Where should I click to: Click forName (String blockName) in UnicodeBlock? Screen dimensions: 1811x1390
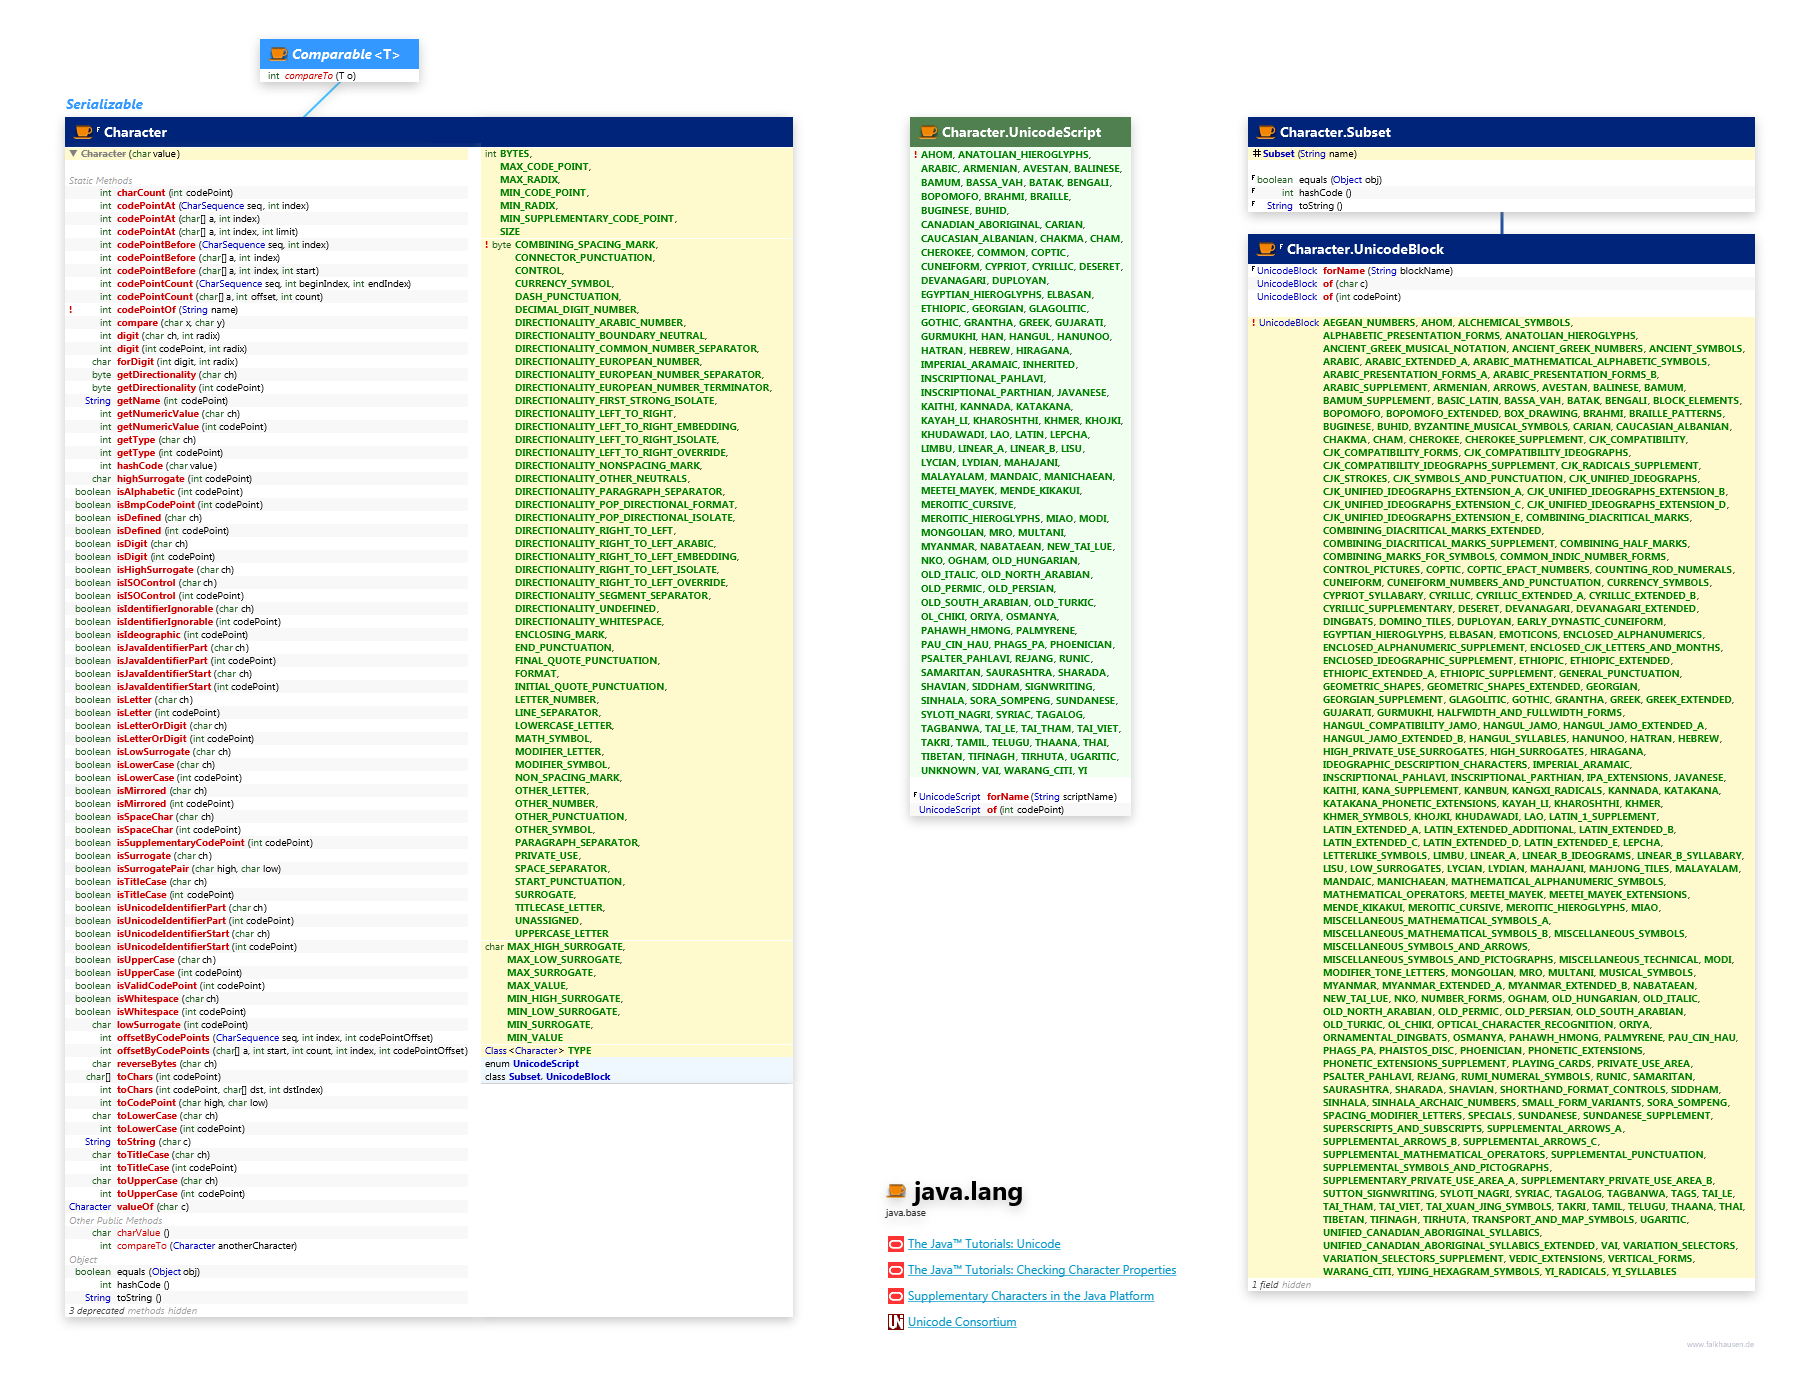(x=1388, y=271)
